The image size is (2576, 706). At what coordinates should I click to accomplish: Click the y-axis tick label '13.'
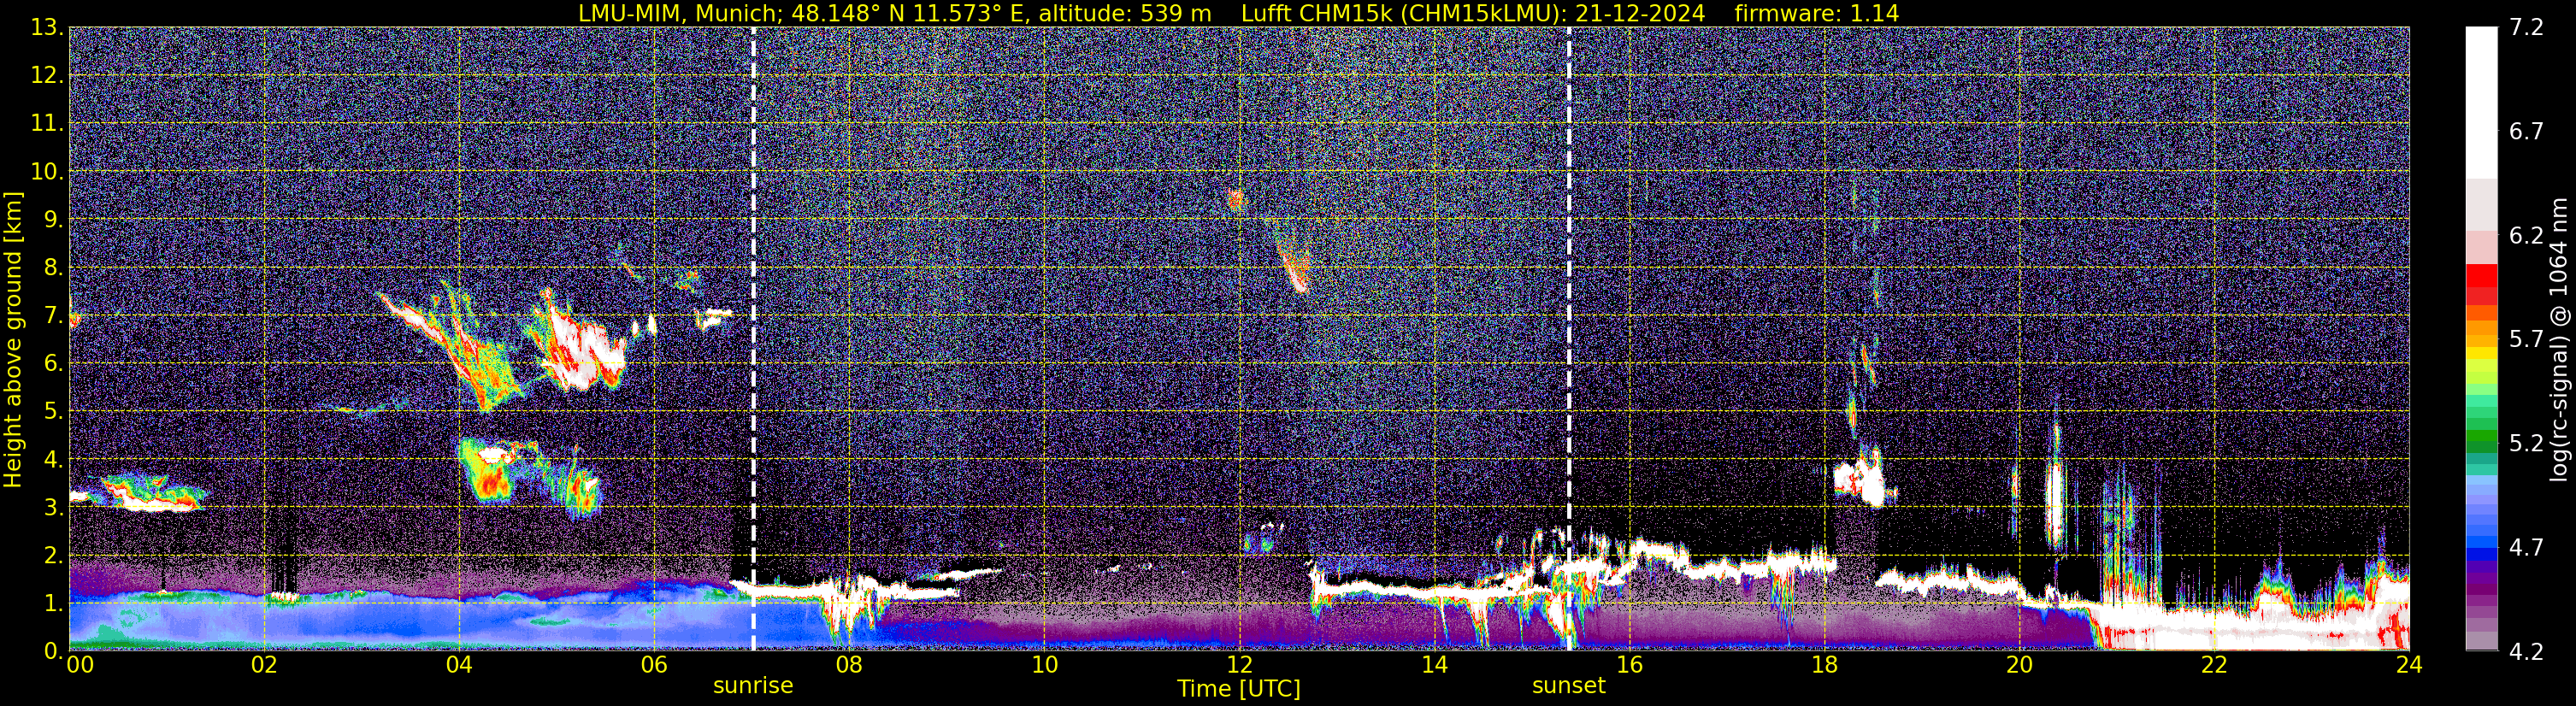(47, 28)
